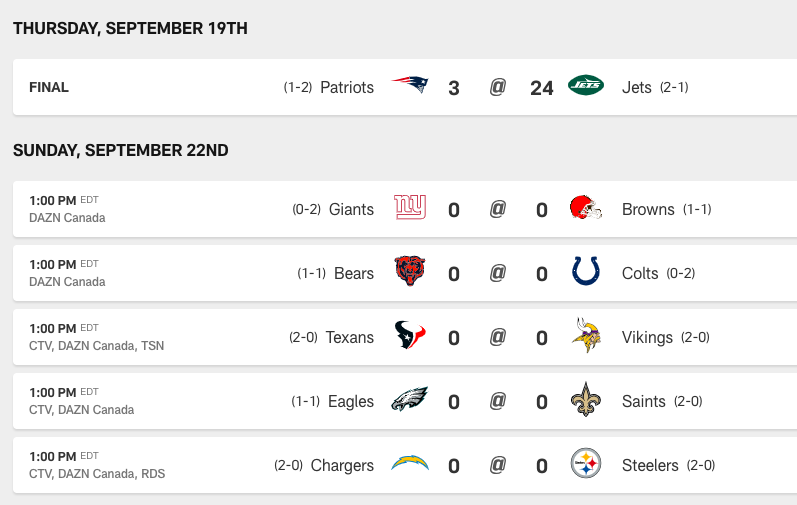
Task: Click the Bears at Colts @ symbol
Action: pos(498,273)
